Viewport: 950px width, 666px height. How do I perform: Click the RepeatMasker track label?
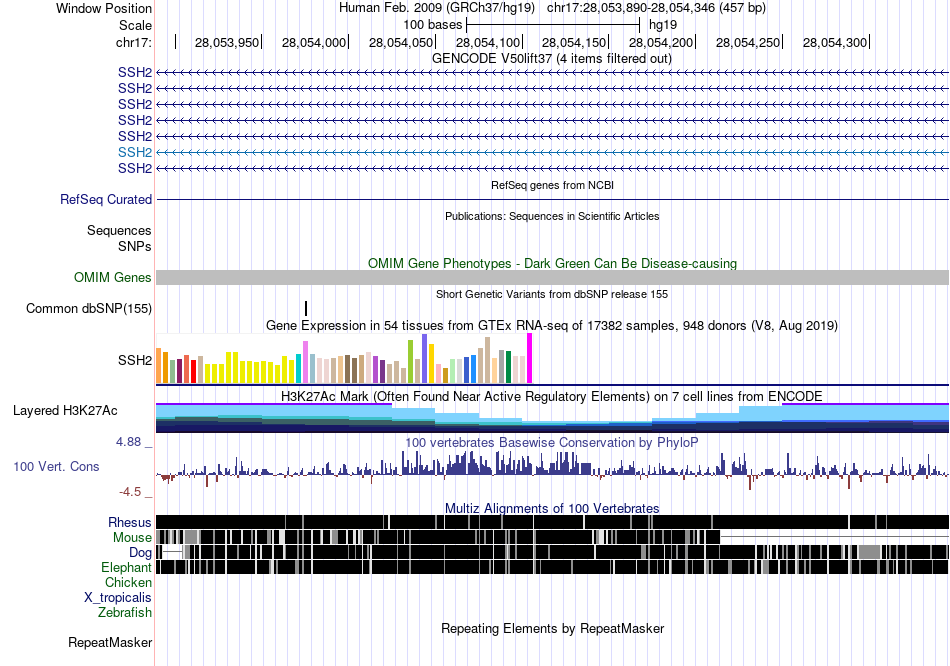click(110, 642)
